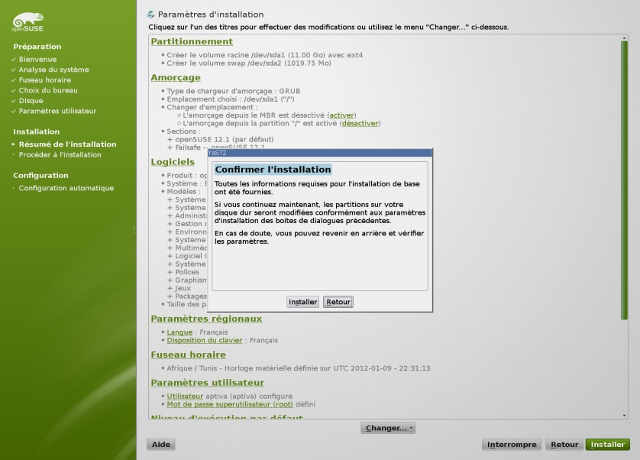Open the Changer... dropdown menu
The height and width of the screenshot is (460, 640).
click(x=388, y=428)
